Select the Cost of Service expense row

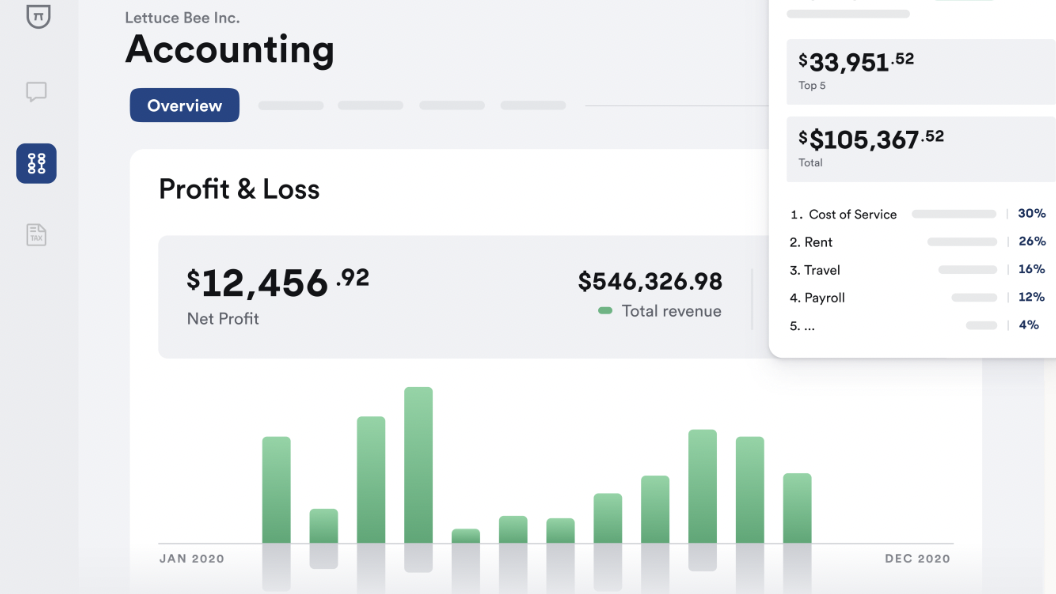pyautogui.click(x=852, y=214)
